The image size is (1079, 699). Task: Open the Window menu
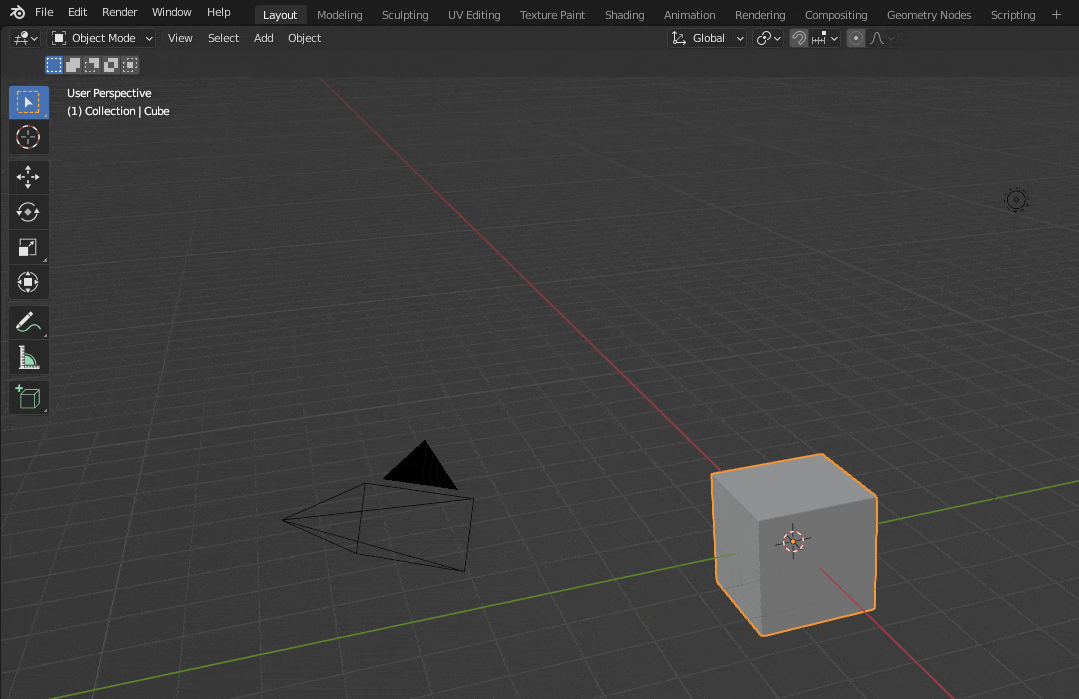pyautogui.click(x=171, y=12)
